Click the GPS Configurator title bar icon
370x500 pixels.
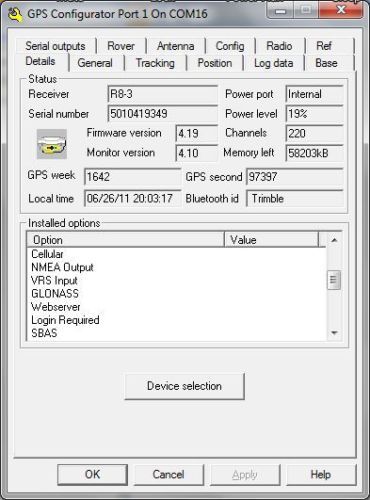15,15
